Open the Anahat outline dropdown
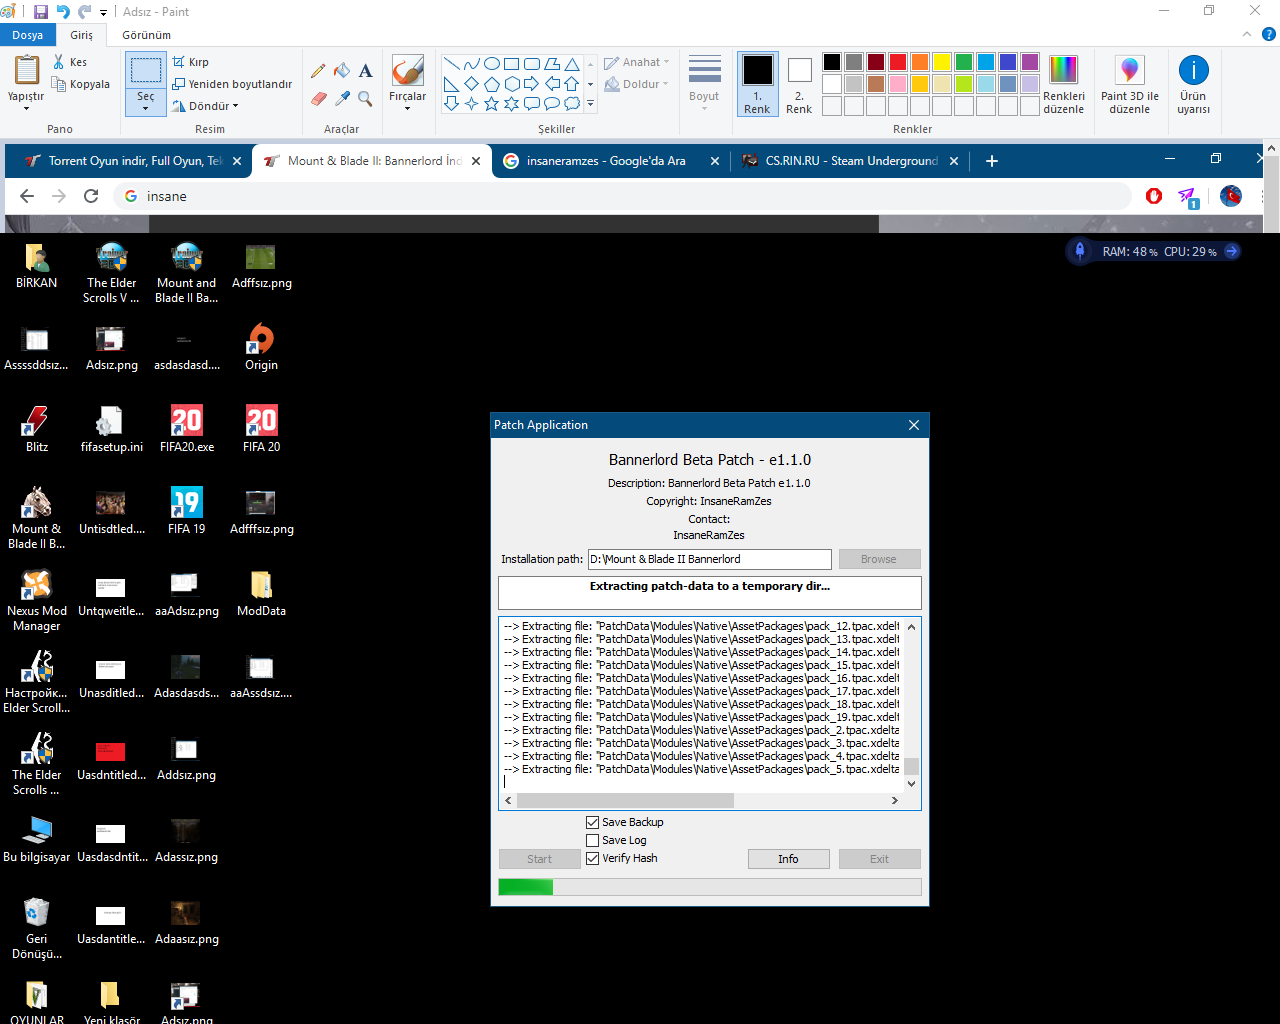Screen dimensions: 1280x1024 pyautogui.click(x=637, y=62)
